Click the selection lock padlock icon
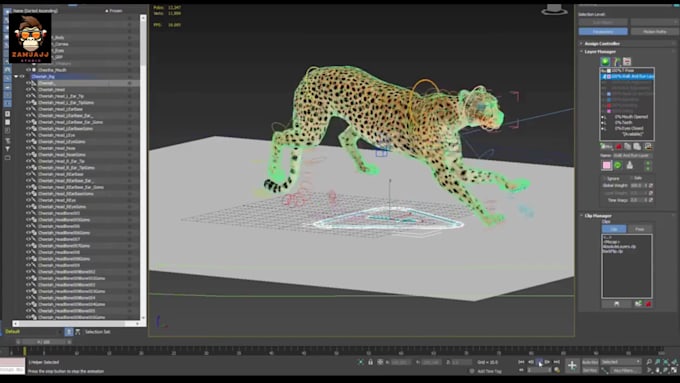Image resolution: width=680 pixels, height=383 pixels. pyautogui.click(x=370, y=362)
